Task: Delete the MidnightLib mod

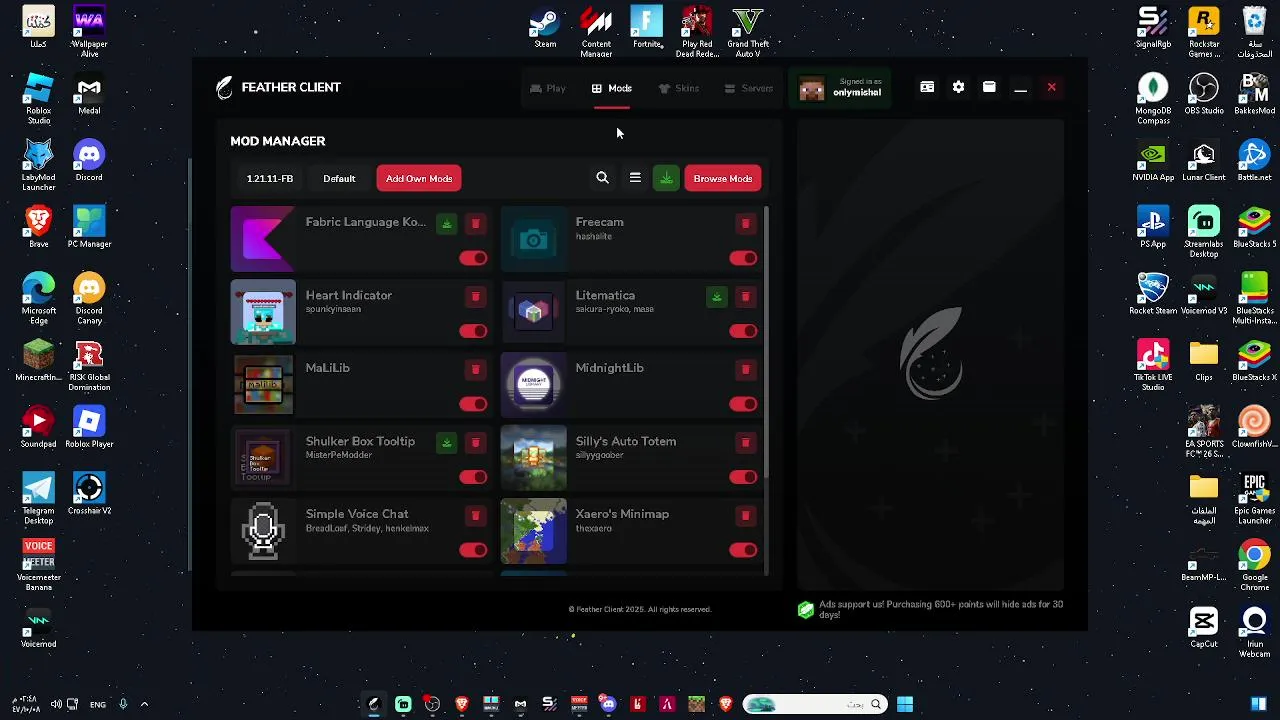Action: point(745,370)
